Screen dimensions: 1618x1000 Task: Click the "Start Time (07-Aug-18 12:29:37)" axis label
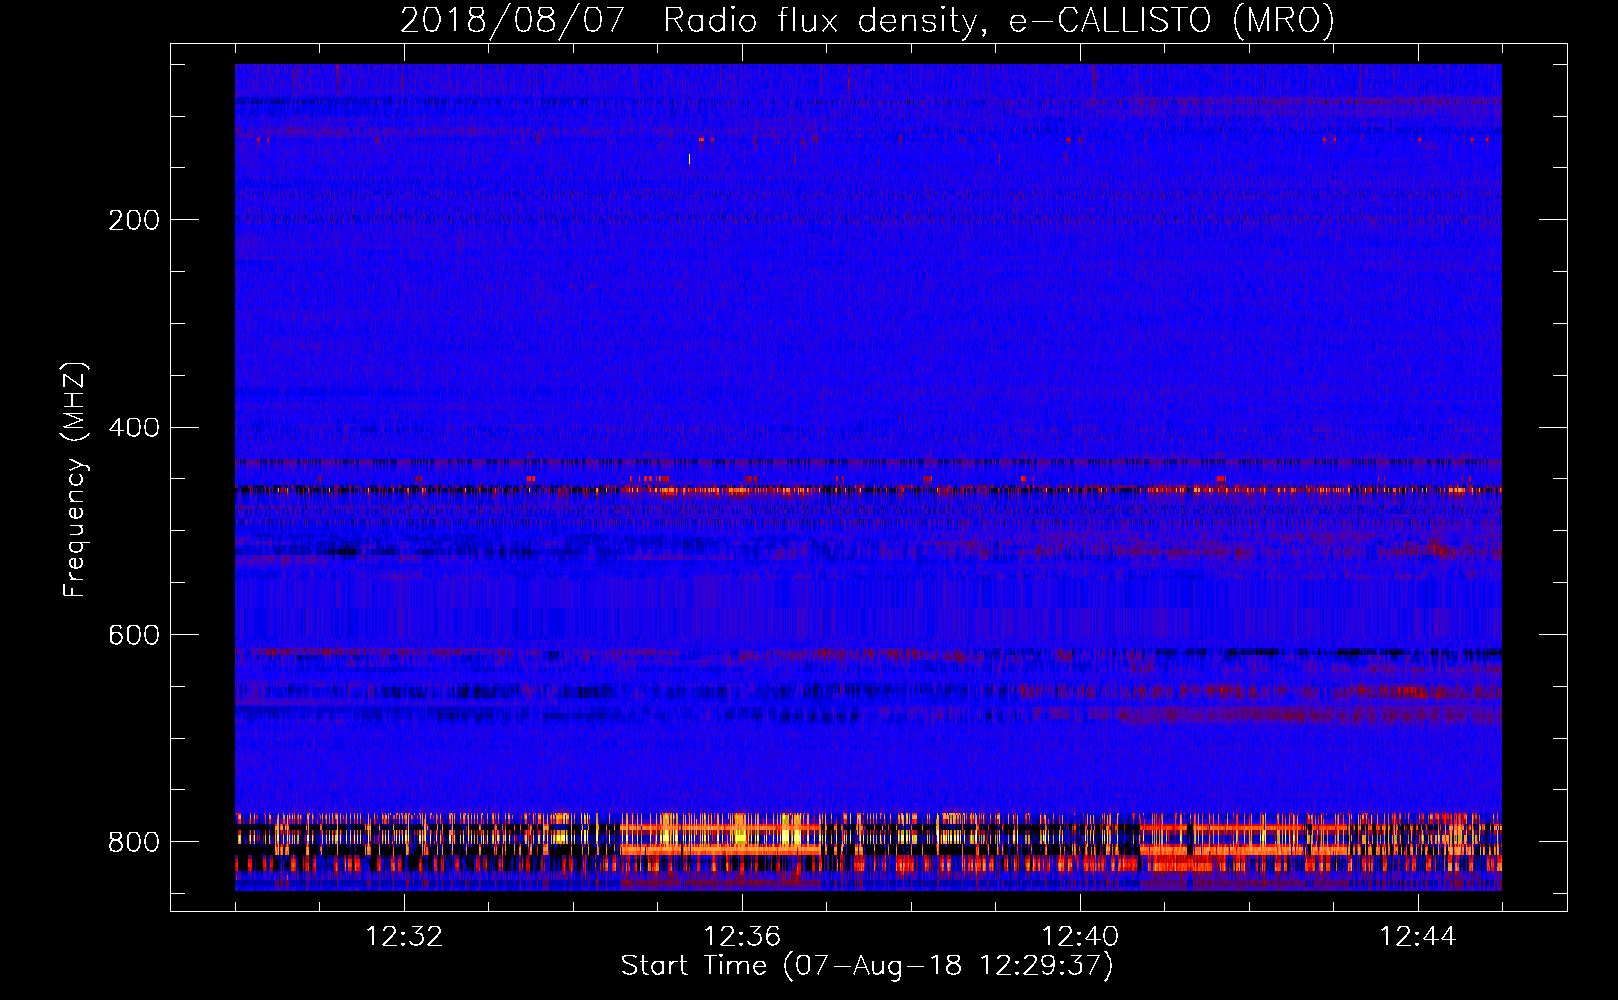tap(867, 966)
